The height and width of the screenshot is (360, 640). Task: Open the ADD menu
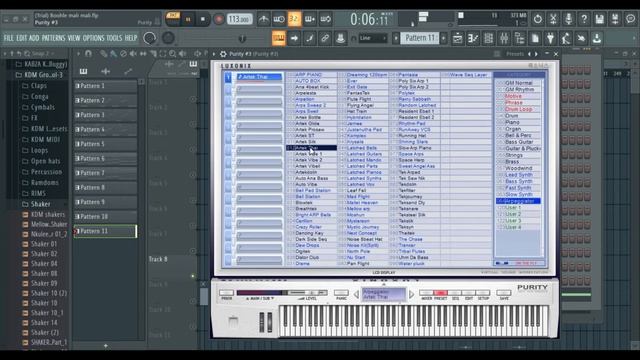coord(34,38)
